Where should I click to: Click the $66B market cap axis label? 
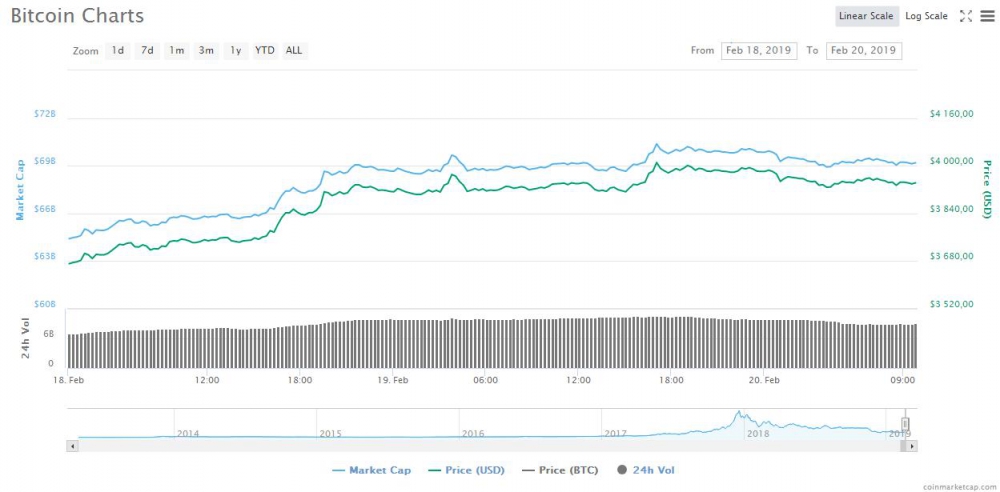pyautogui.click(x=45, y=209)
